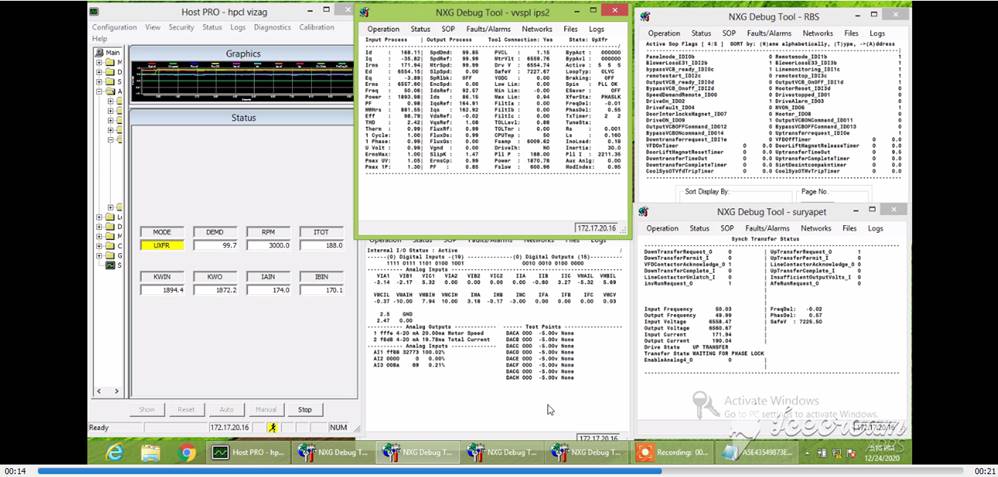This screenshot has height=477, width=998.
Task: Open Logs menu in Host PRO
Action: (x=238, y=27)
